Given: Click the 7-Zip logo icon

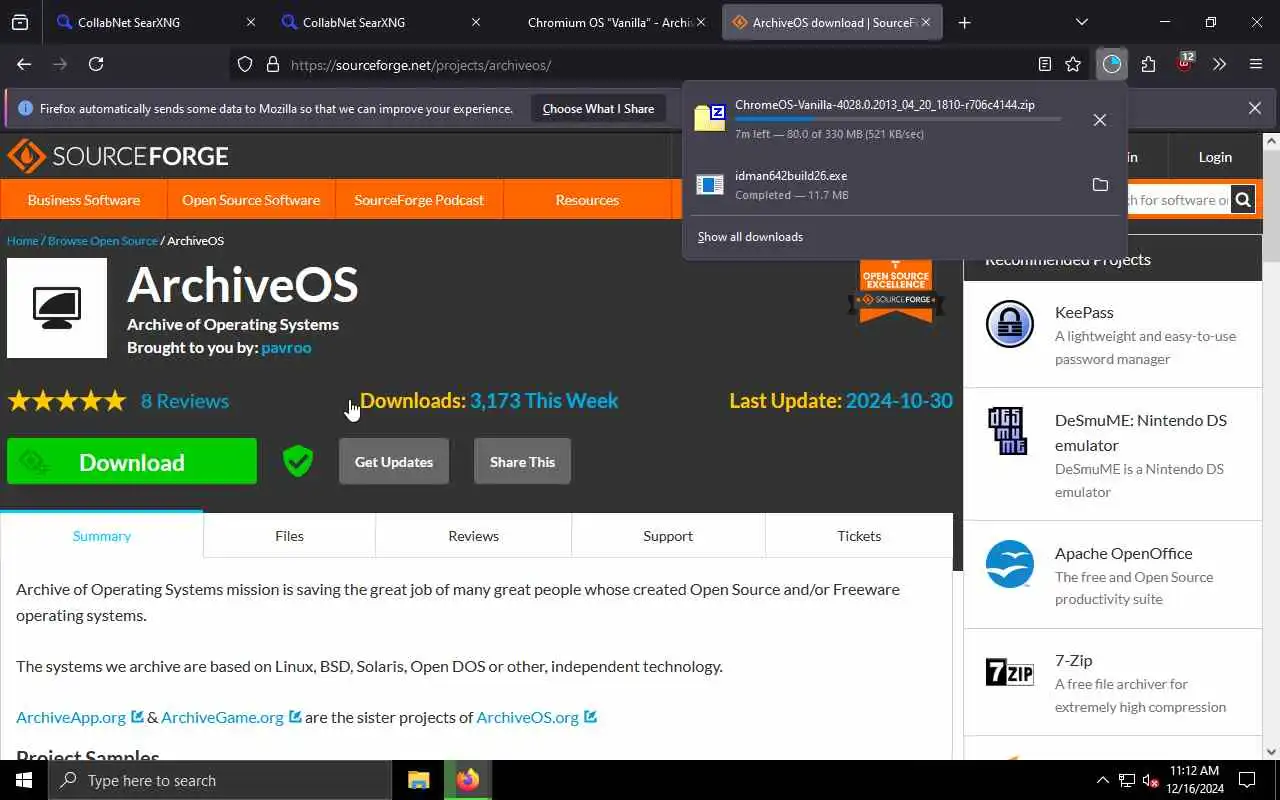Looking at the screenshot, I should tap(1010, 672).
